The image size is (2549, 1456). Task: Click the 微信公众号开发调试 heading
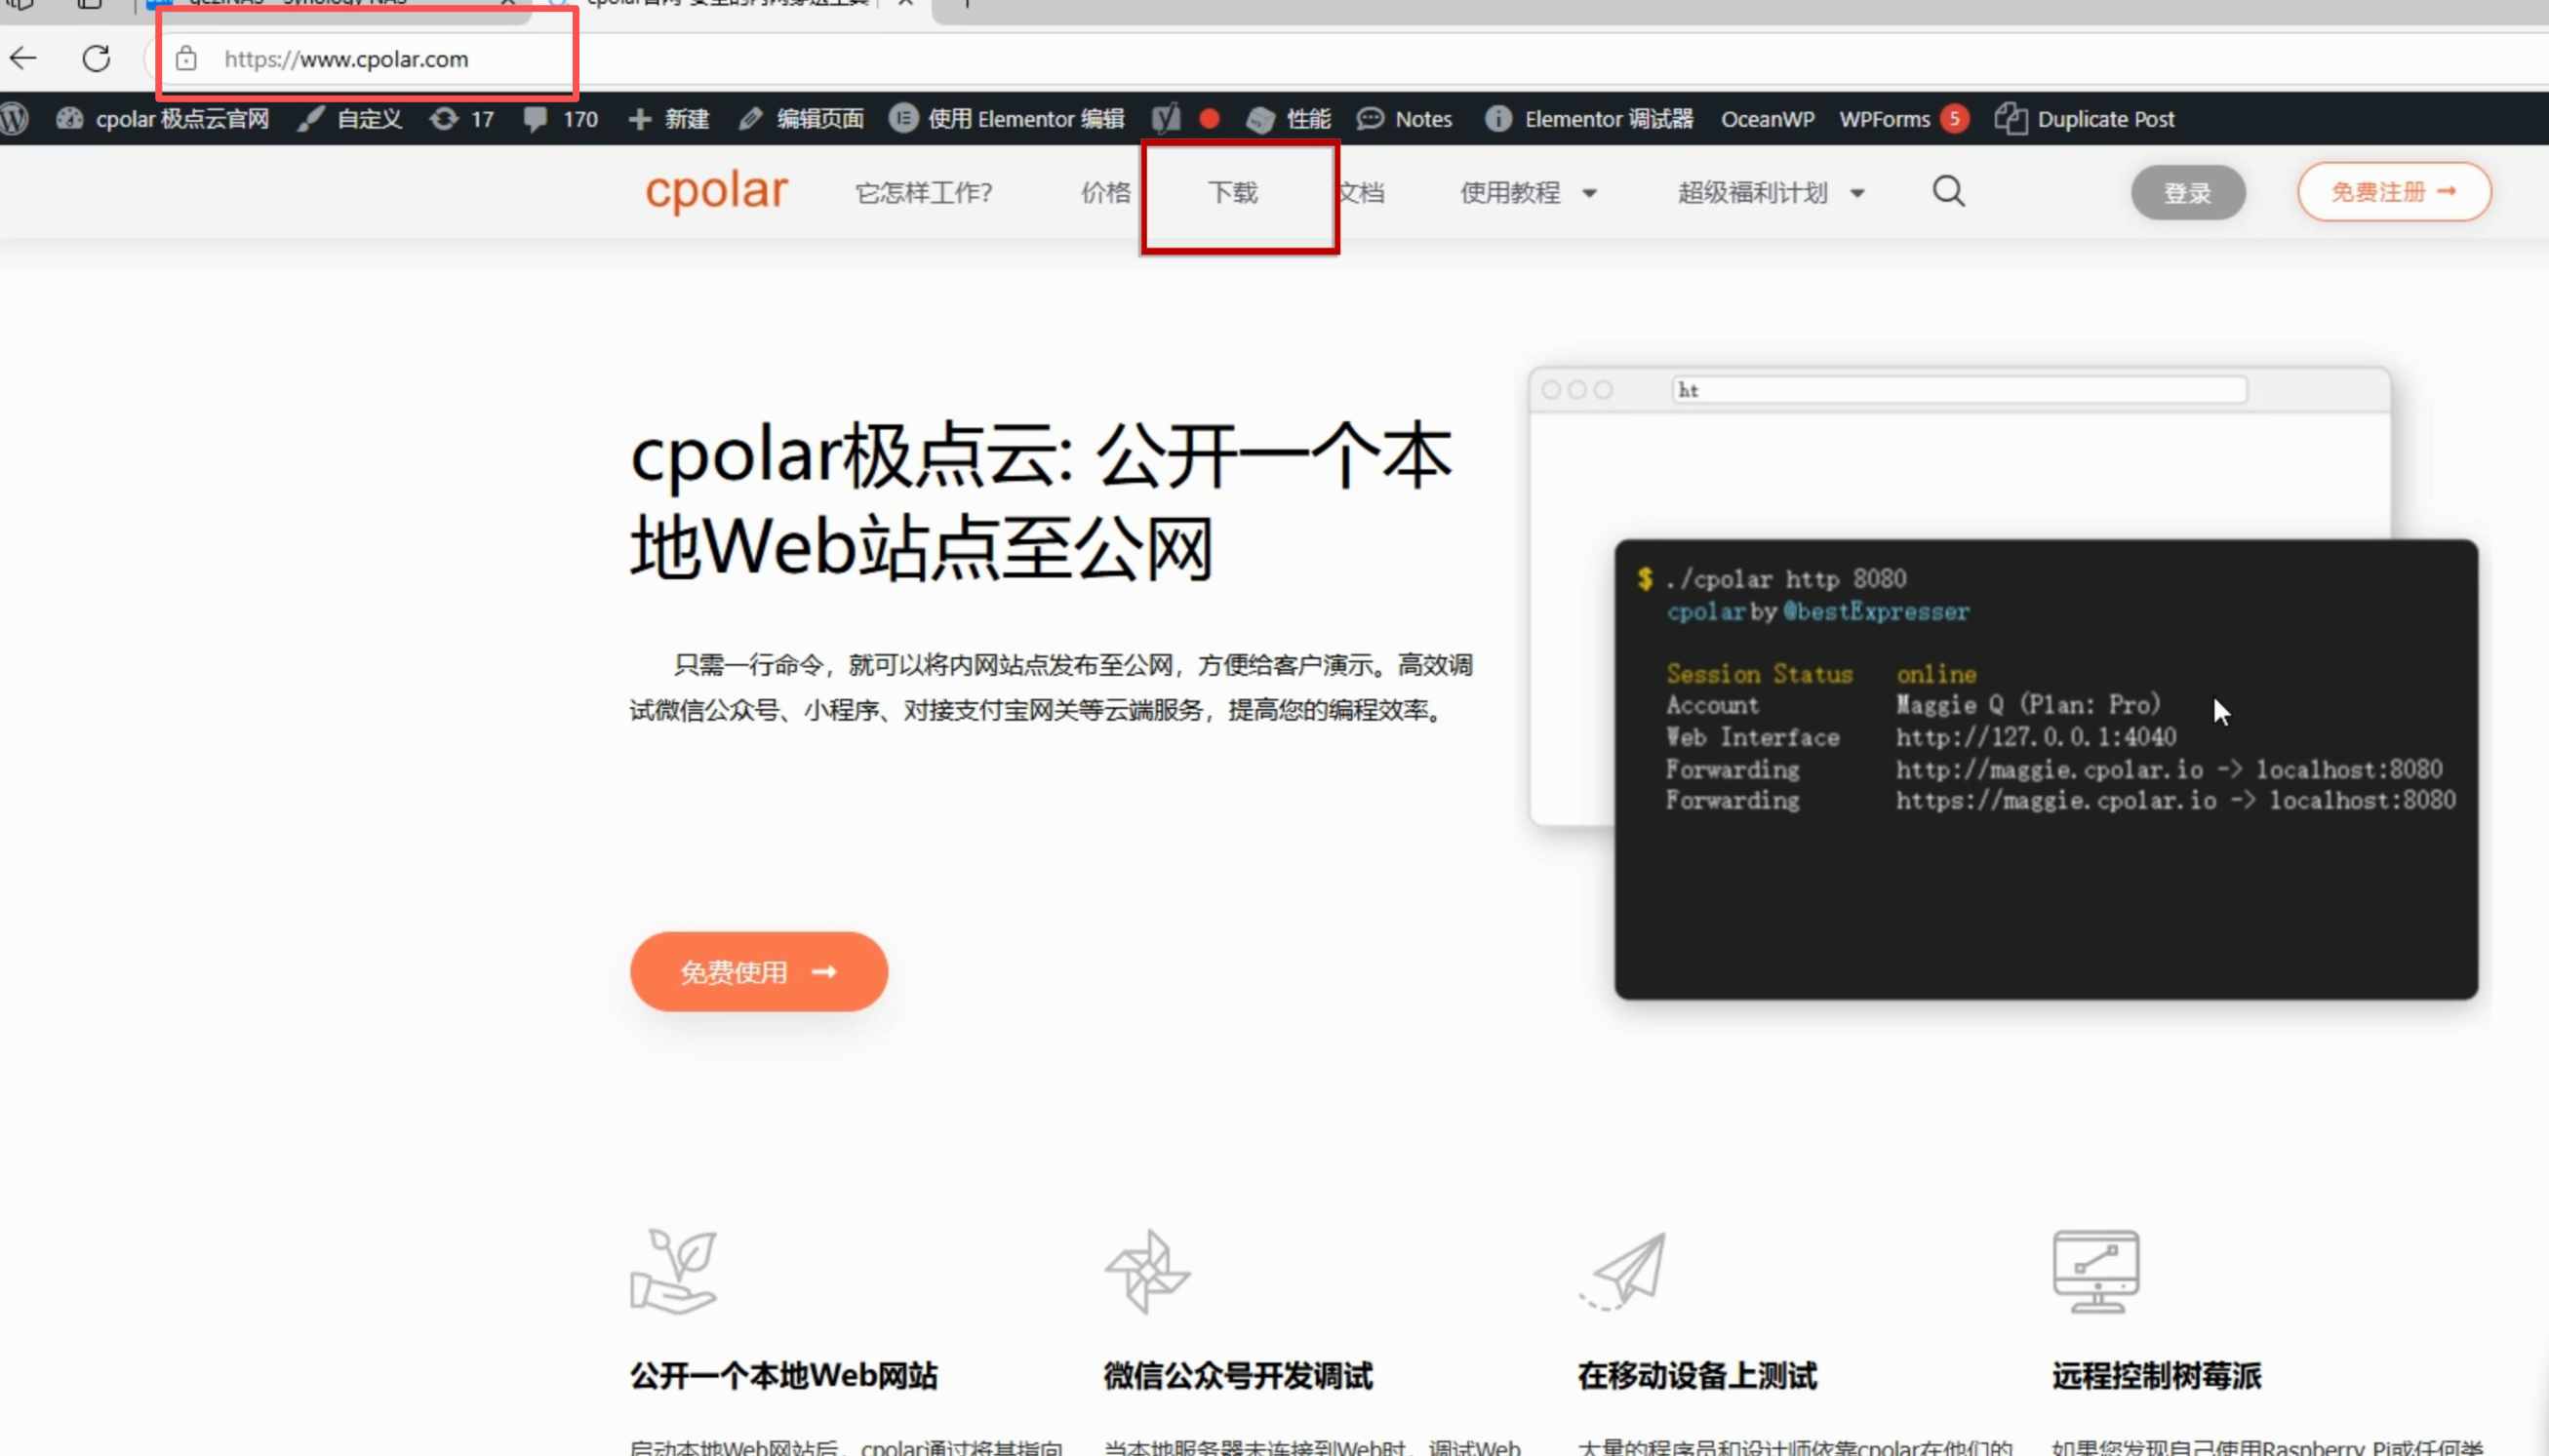coord(1238,1375)
